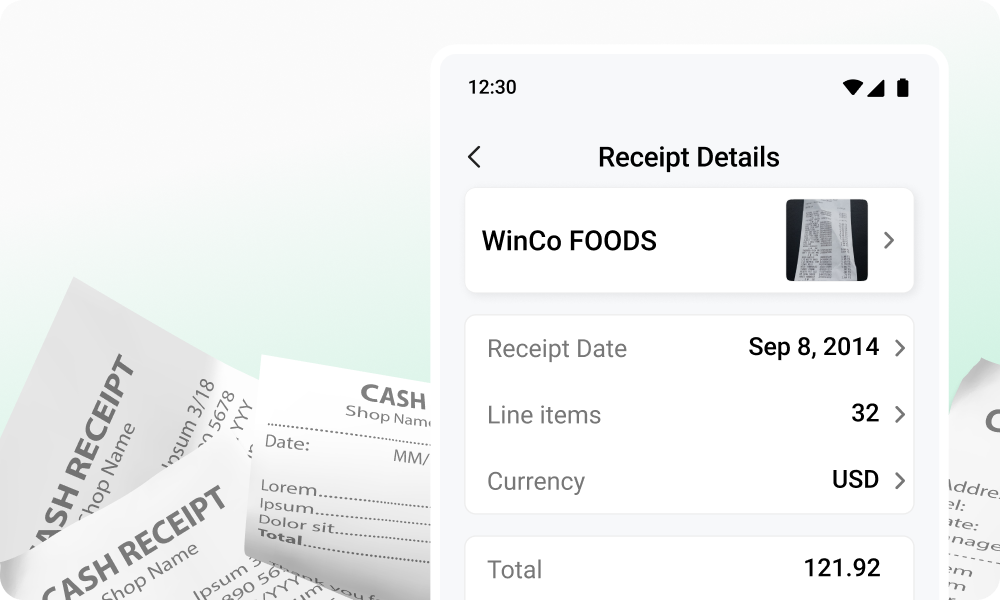Select the date Sep 8, 2014
1000x600 pixels.
tap(814, 347)
